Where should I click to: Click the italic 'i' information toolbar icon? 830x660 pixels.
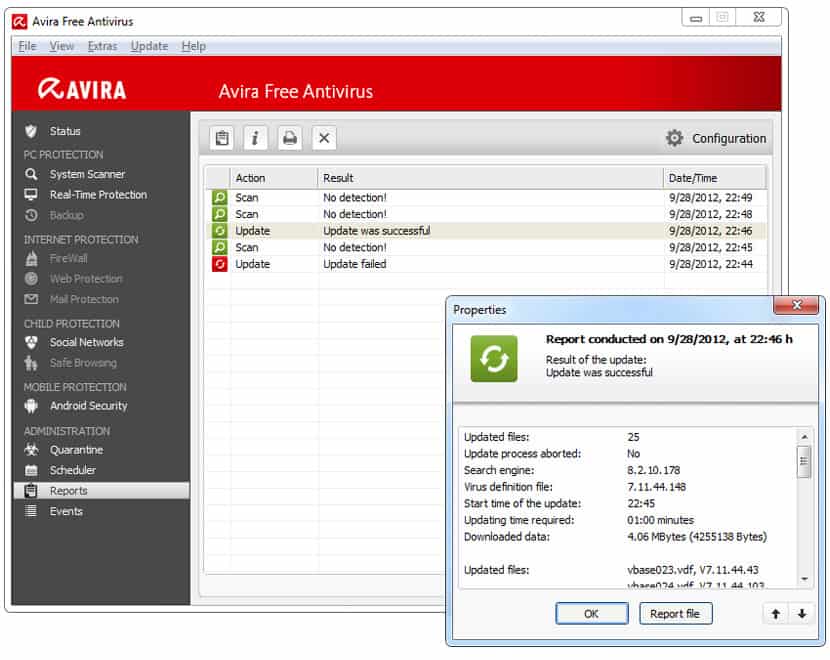pyautogui.click(x=256, y=138)
